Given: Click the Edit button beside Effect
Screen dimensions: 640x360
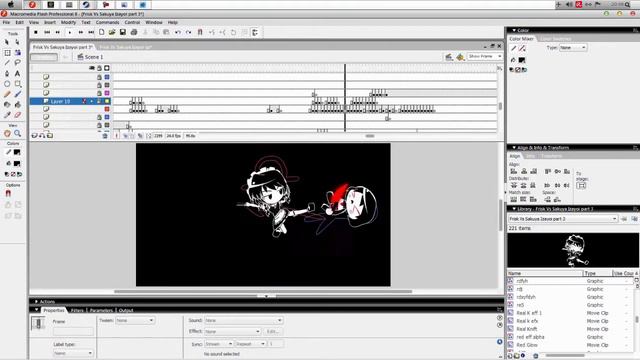Looking at the screenshot, I should (x=273, y=331).
